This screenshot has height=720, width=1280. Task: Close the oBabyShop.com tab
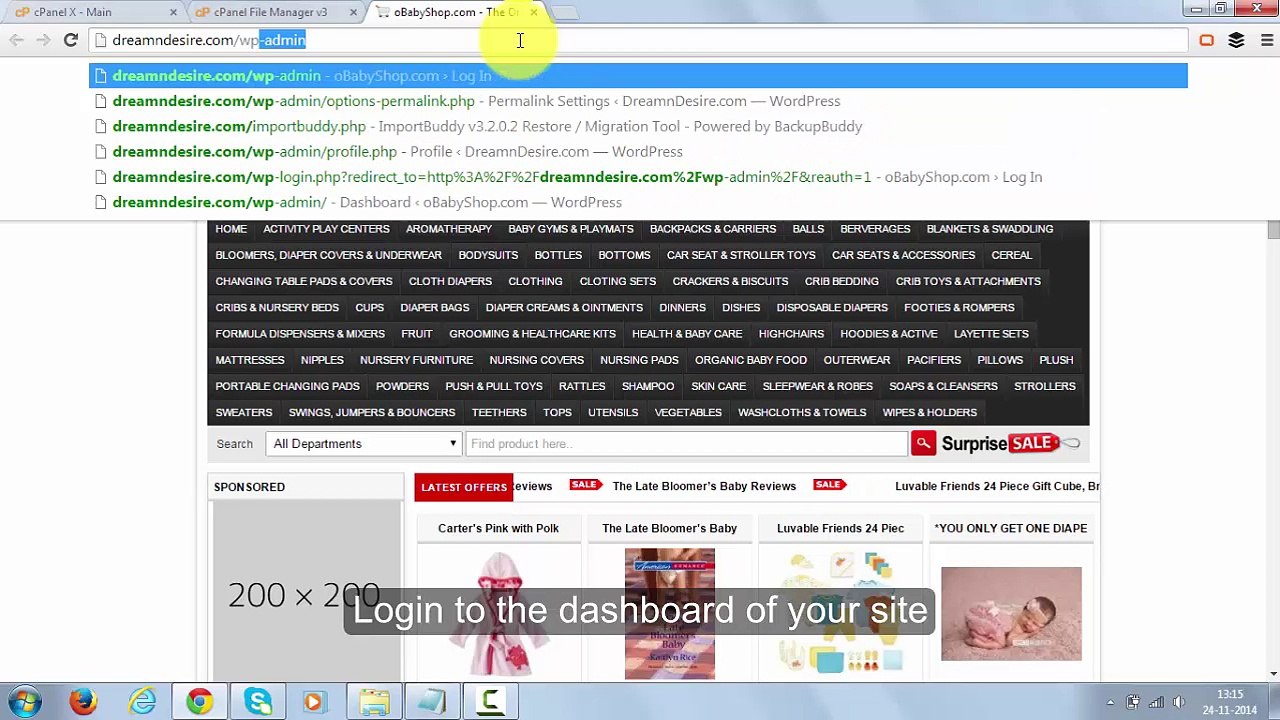tap(533, 12)
